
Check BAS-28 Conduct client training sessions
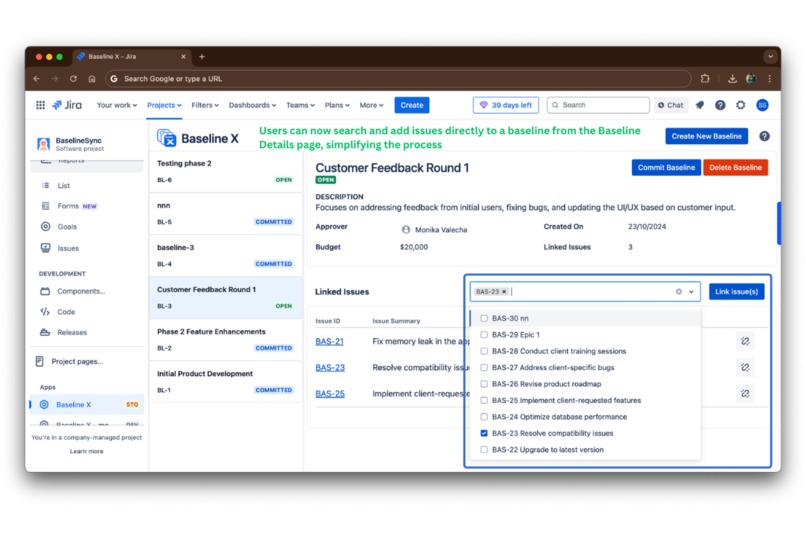[484, 351]
